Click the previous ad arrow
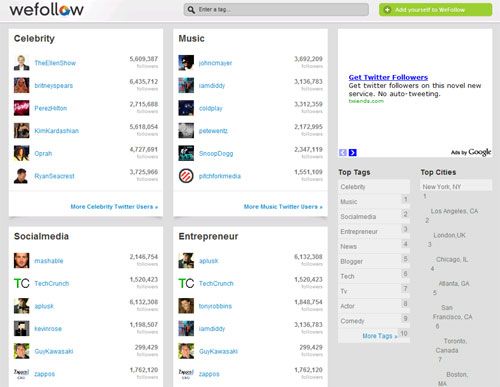Screen dimensions: 500x387 point(343,153)
